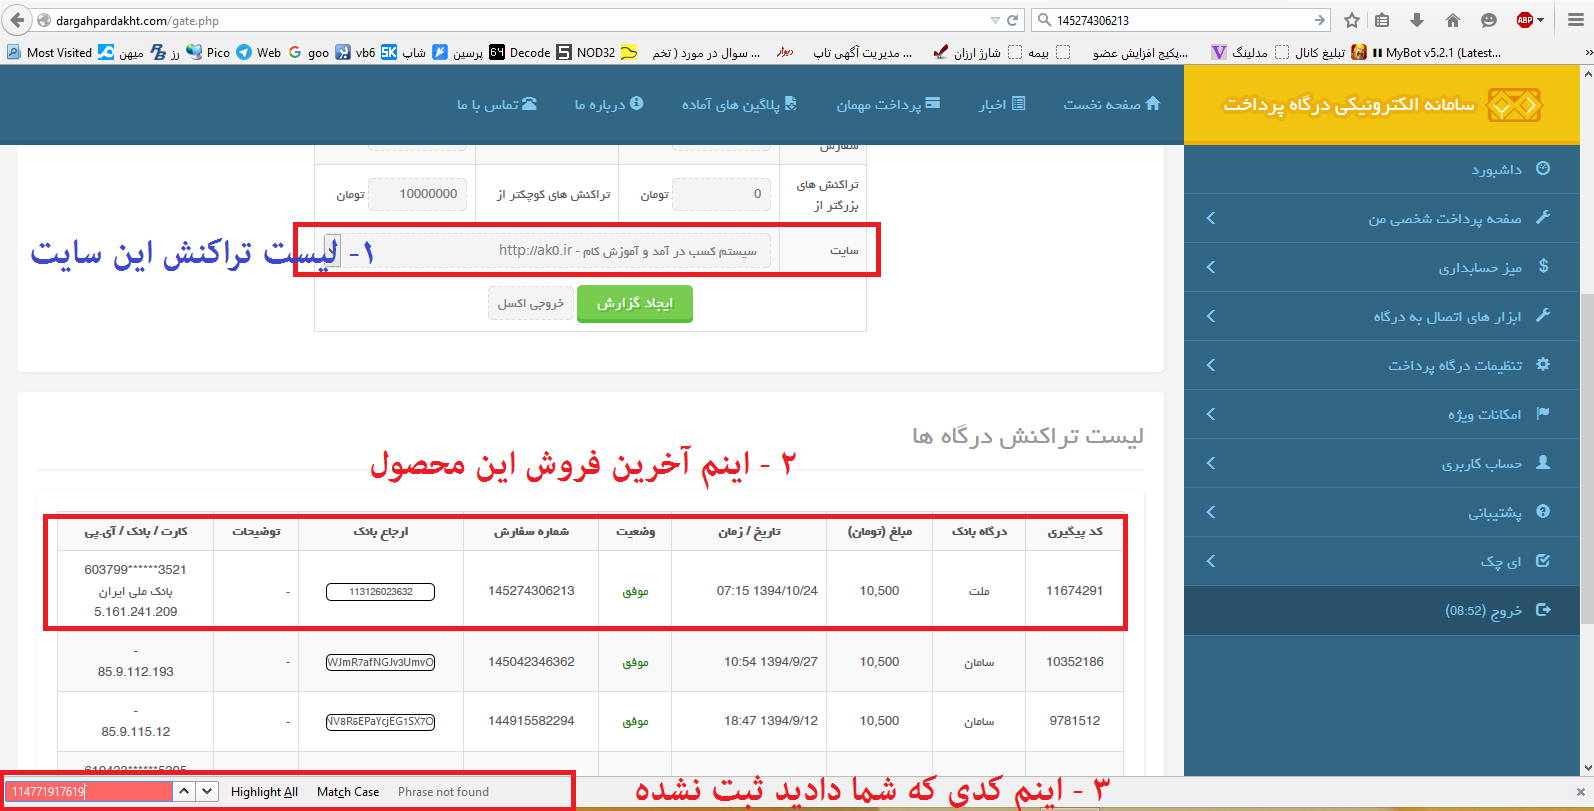Bookmark this page with the star icon

click(1352, 20)
